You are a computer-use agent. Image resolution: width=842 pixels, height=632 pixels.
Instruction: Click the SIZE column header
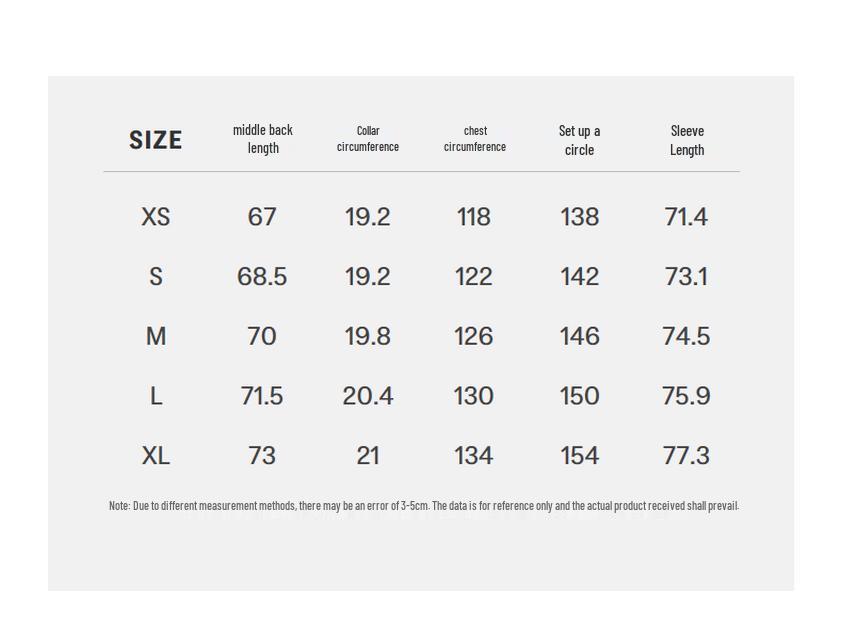[x=155, y=140]
